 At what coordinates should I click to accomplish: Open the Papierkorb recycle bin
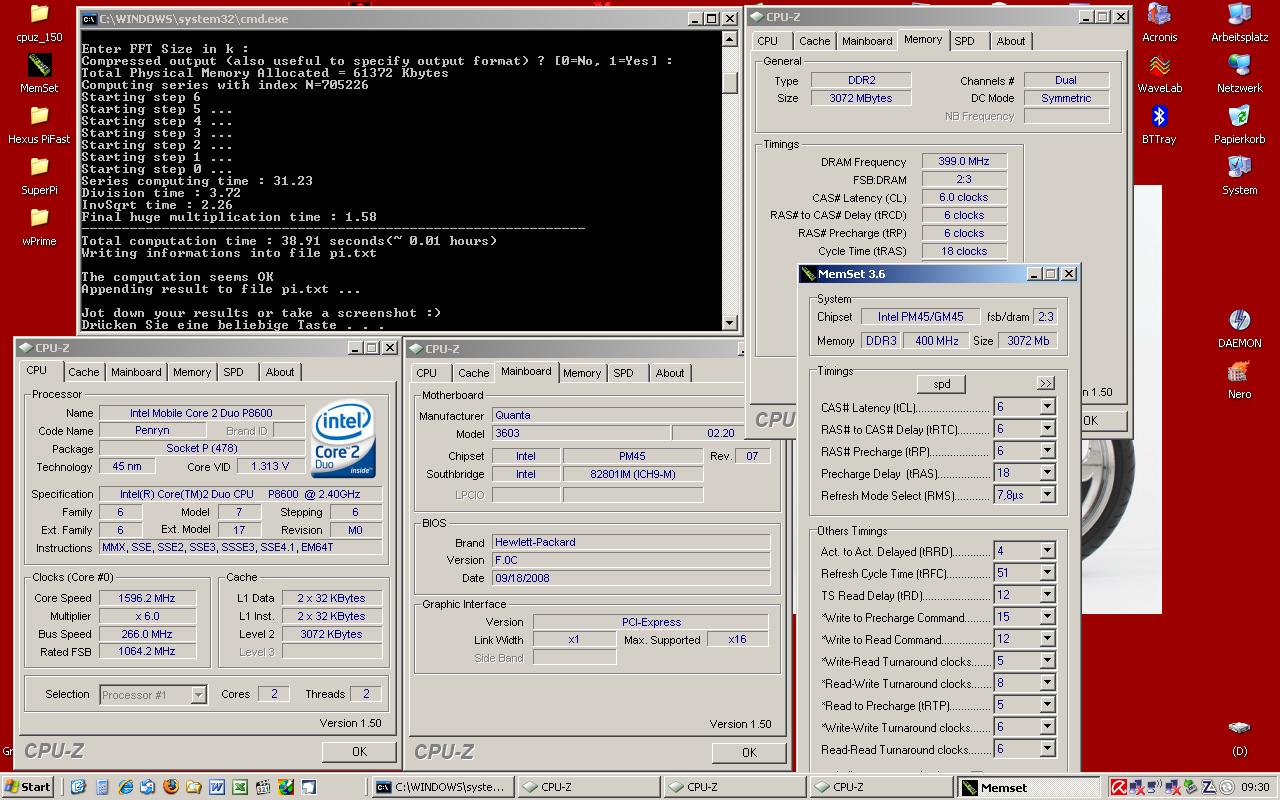pos(1239,125)
